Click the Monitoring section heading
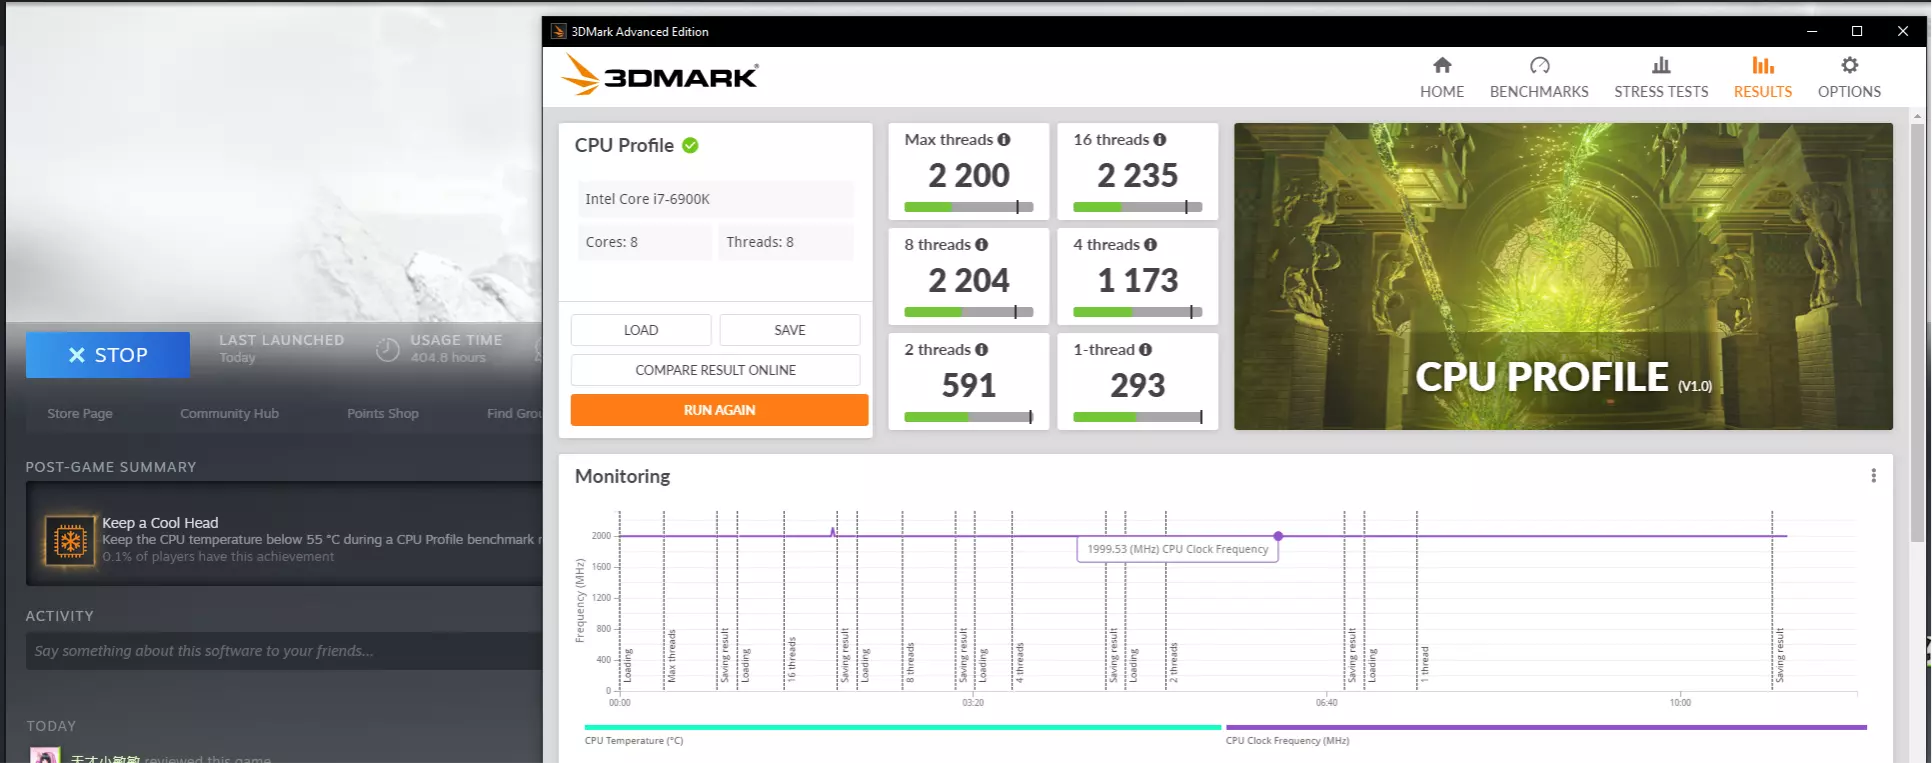 pyautogui.click(x=622, y=477)
